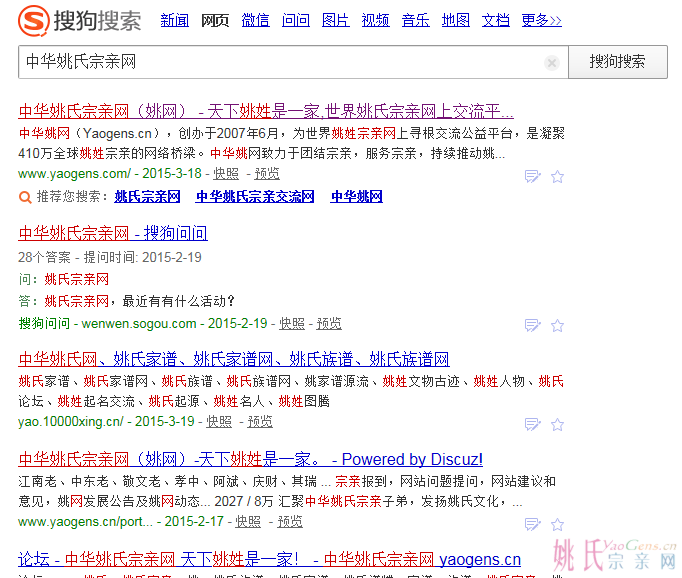Click the question text 问：姚氏宗亲网
The width and height of the screenshot is (682, 578).
coord(64,279)
